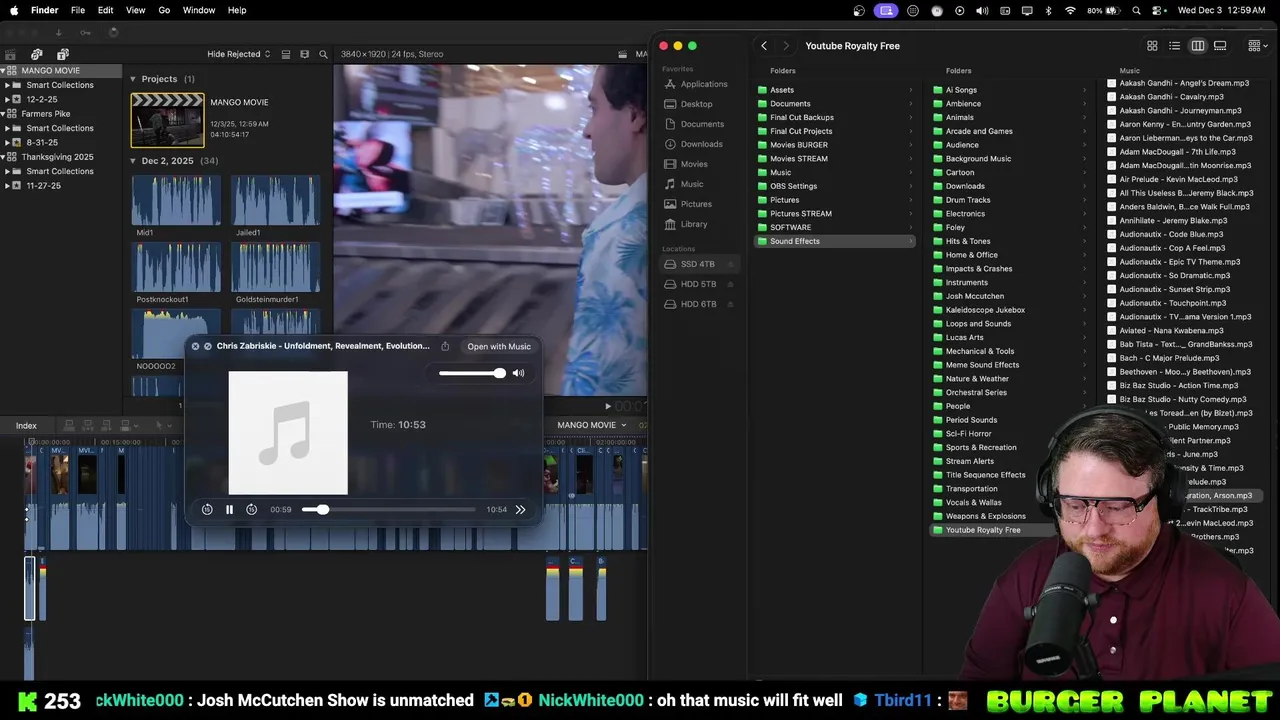Collapse the Dec 2, 2025 section
This screenshot has height=720, width=1280.
[133, 161]
